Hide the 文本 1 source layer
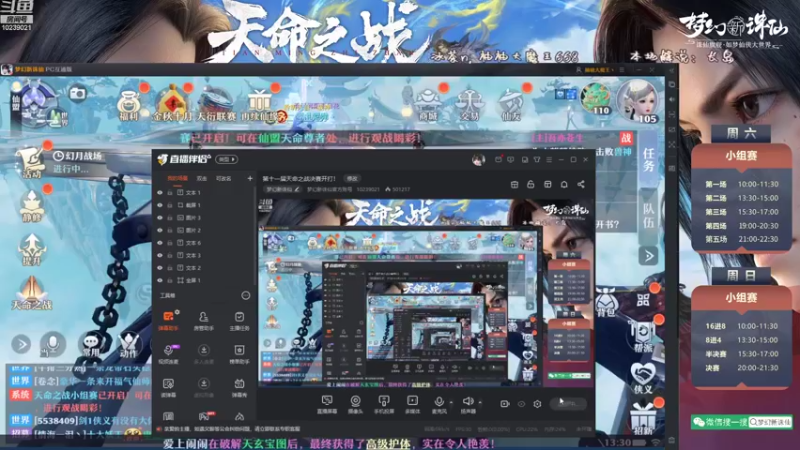800x450 pixels. (160, 193)
